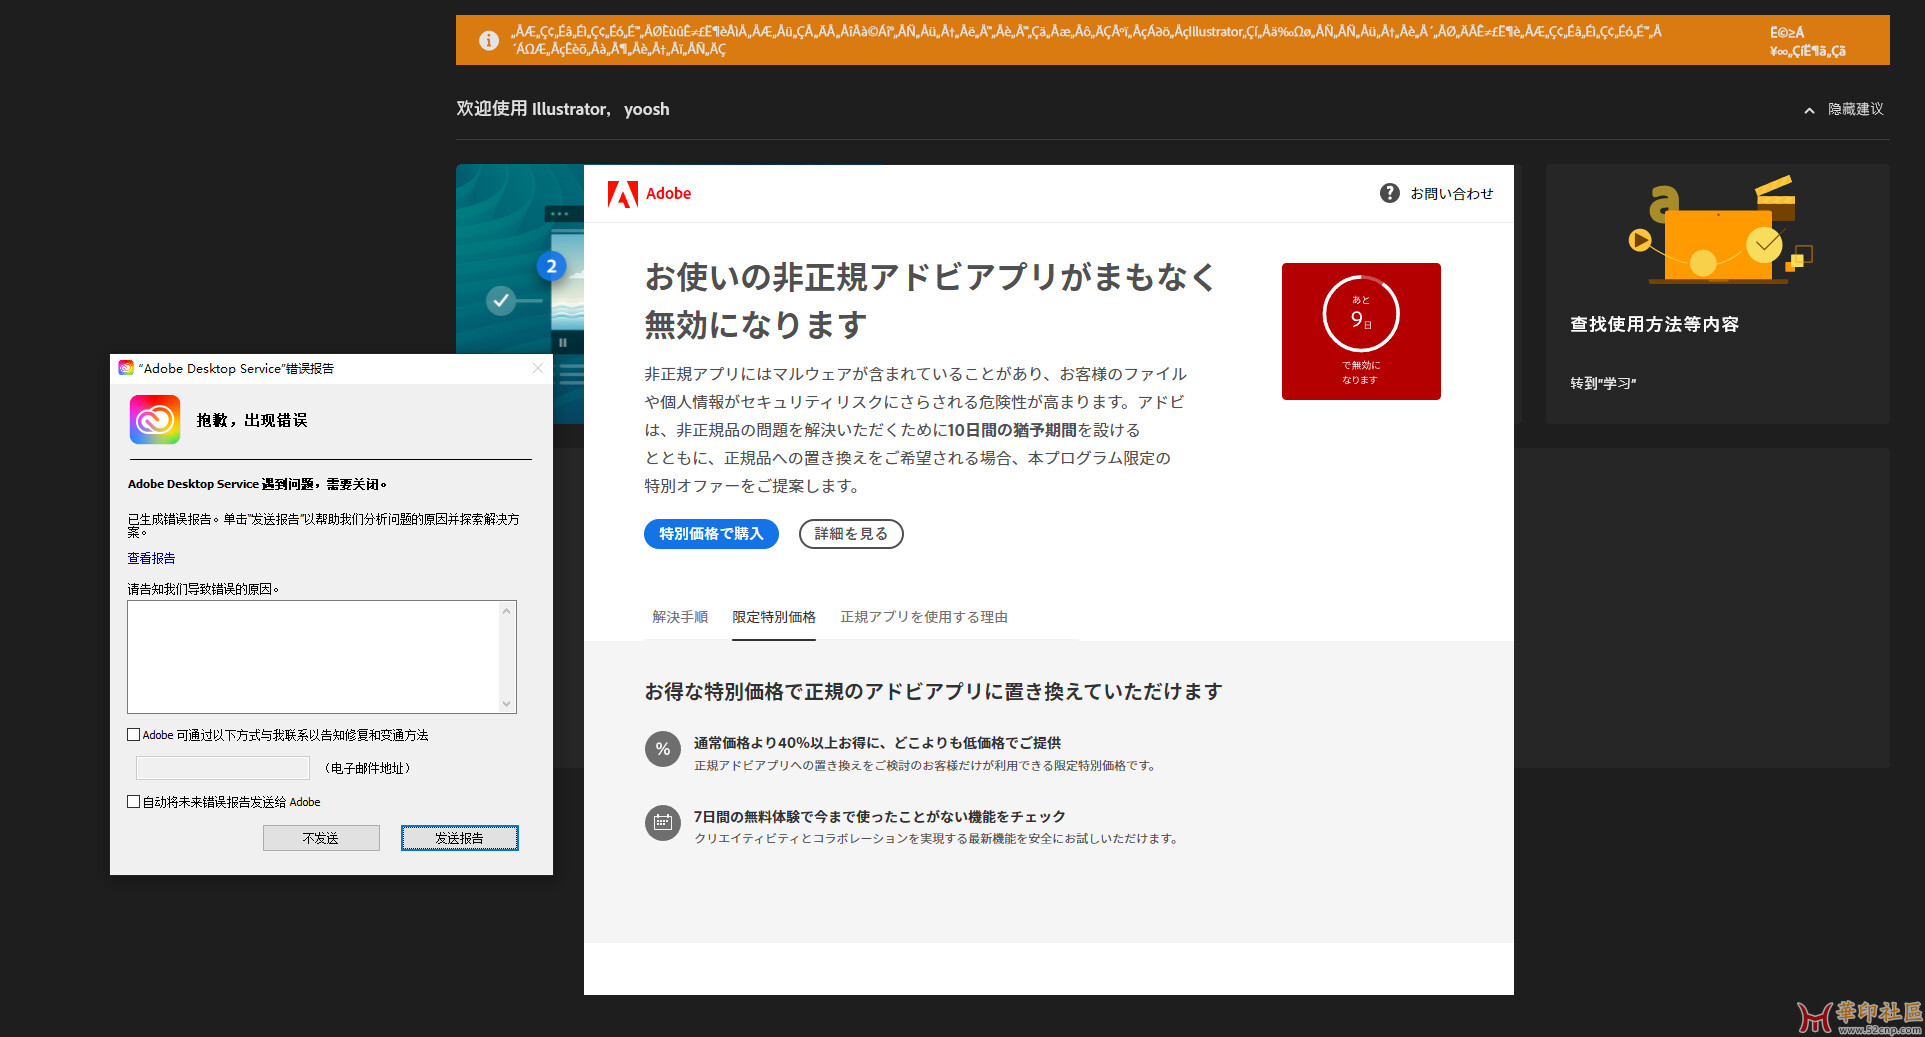Viewport: 1925px width, 1037px height.
Task: Open the 正規アプリを使用する理由 tab
Action: click(x=924, y=617)
